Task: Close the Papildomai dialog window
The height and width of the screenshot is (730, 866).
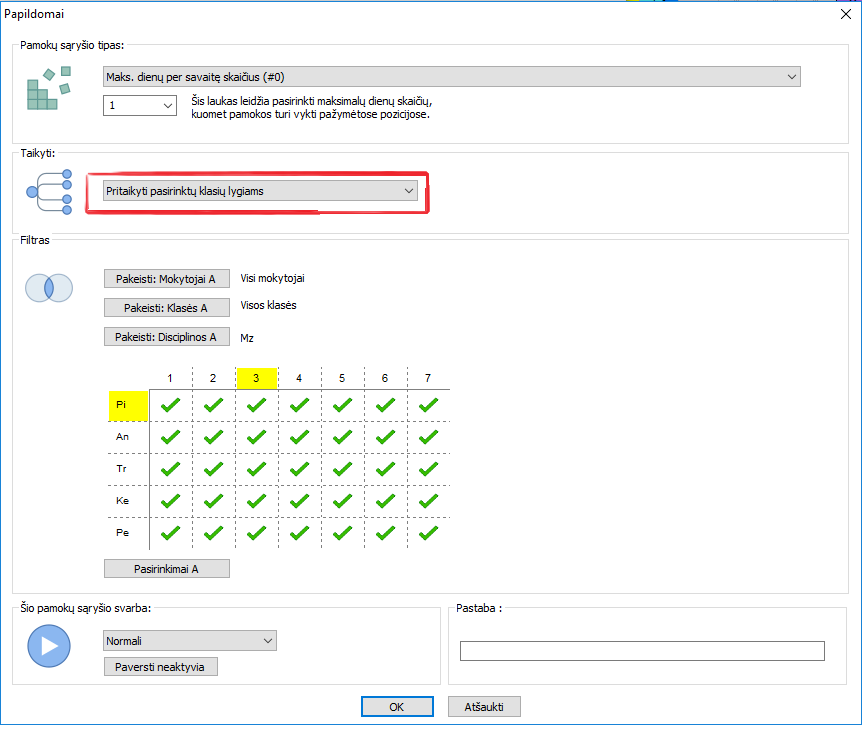Action: pyautogui.click(x=845, y=12)
